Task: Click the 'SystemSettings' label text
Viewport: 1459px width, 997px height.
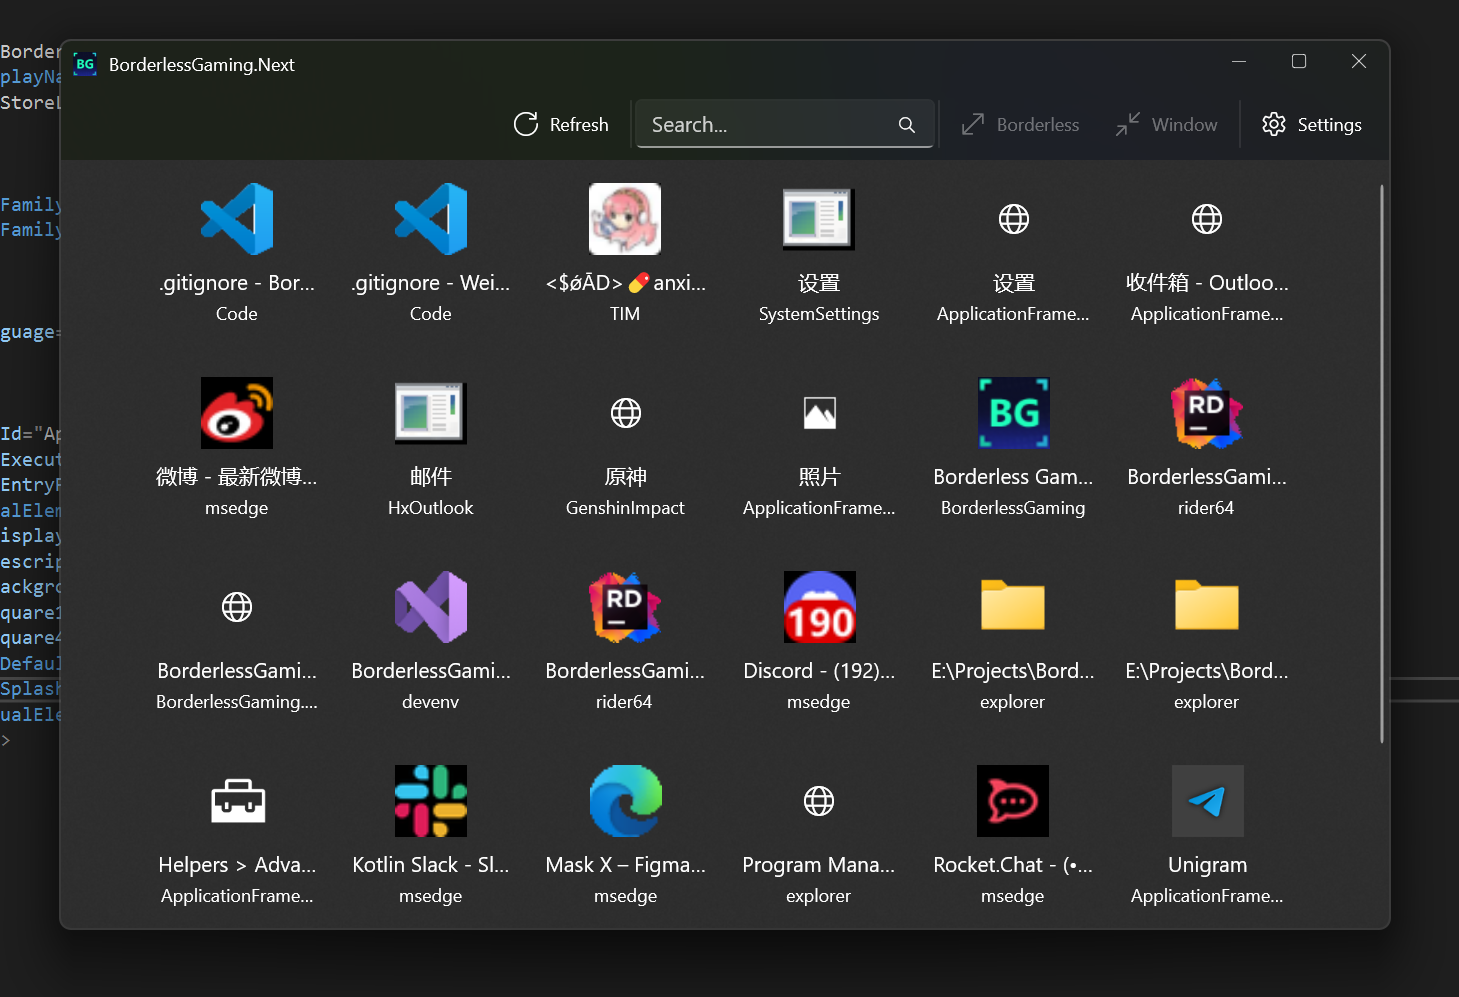Action: click(x=819, y=314)
